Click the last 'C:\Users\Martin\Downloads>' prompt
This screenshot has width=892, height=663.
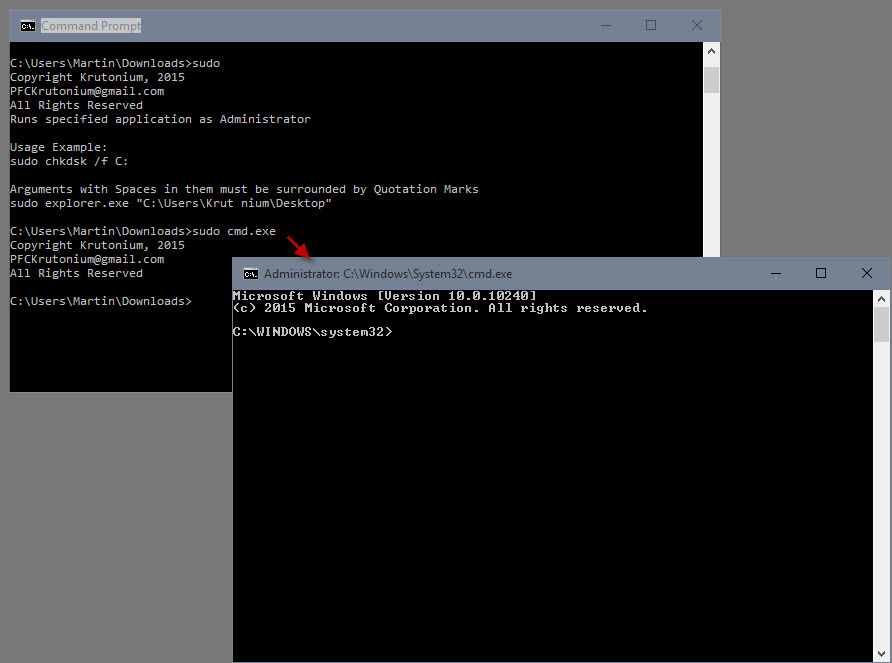101,301
